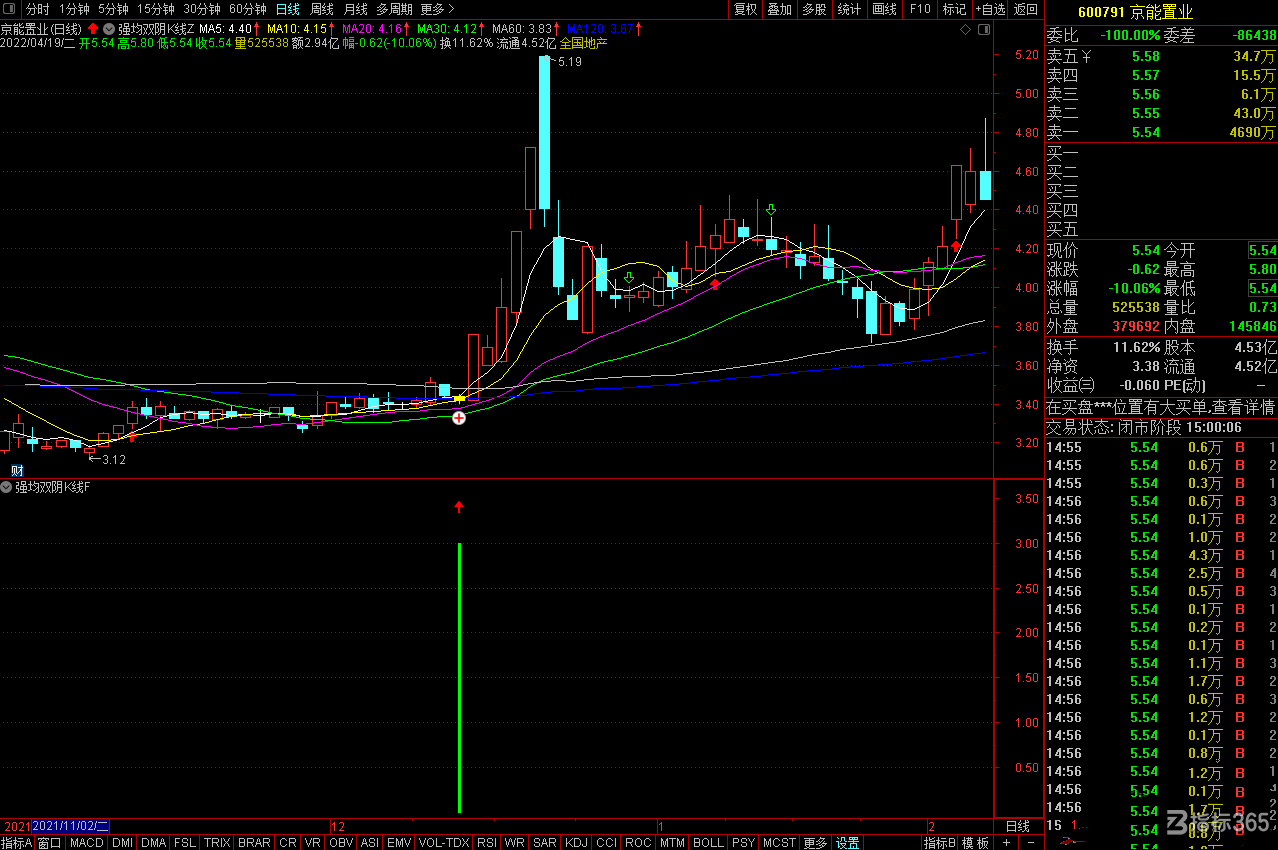The height and width of the screenshot is (850, 1278).
Task: Select the KDJ indicator
Action: (577, 842)
